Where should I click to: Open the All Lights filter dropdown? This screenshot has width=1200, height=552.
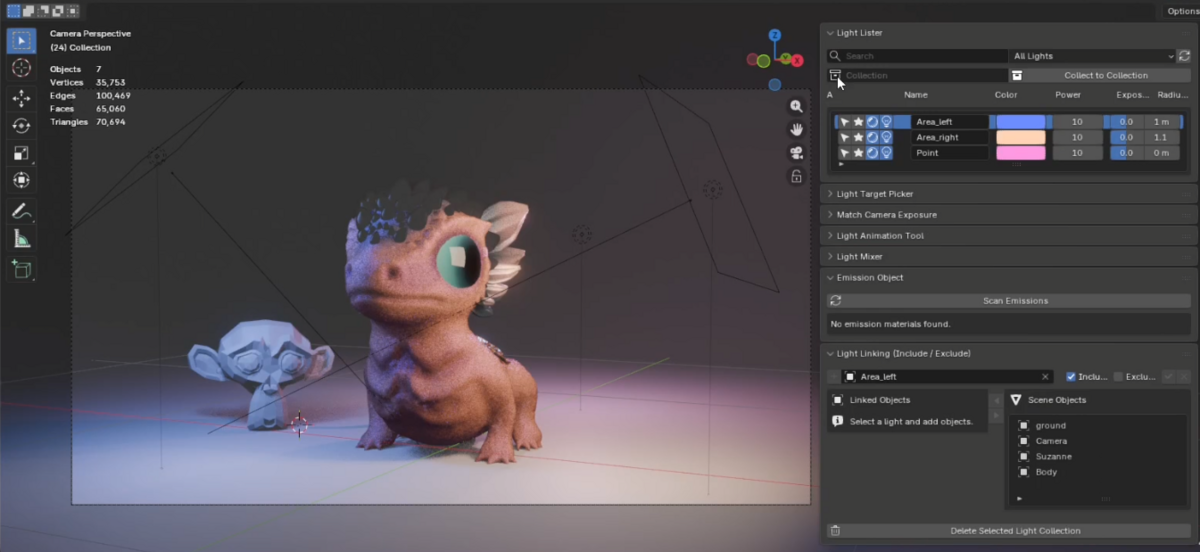(x=1092, y=56)
